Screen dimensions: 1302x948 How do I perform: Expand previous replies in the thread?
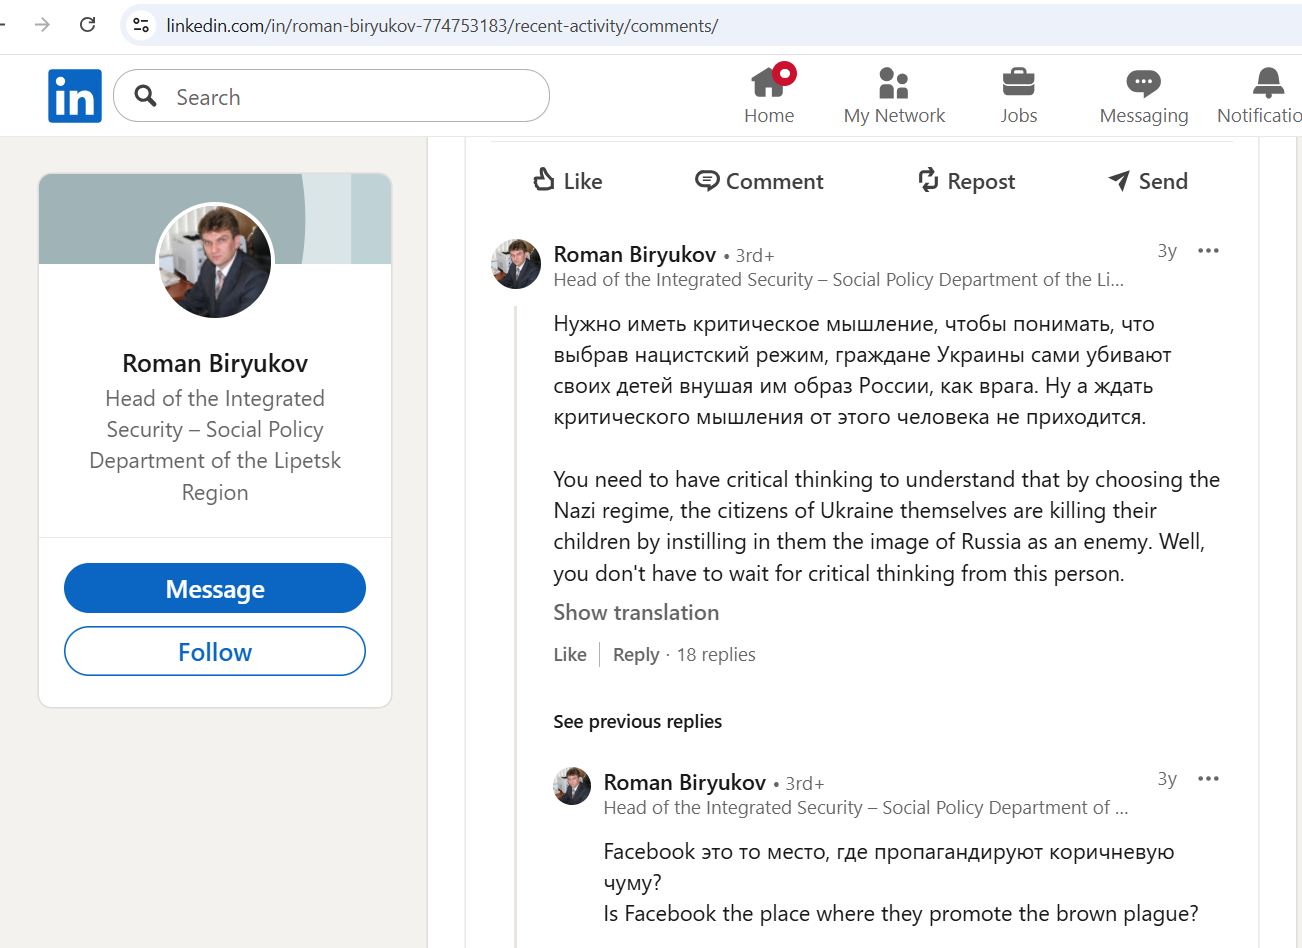coord(637,720)
